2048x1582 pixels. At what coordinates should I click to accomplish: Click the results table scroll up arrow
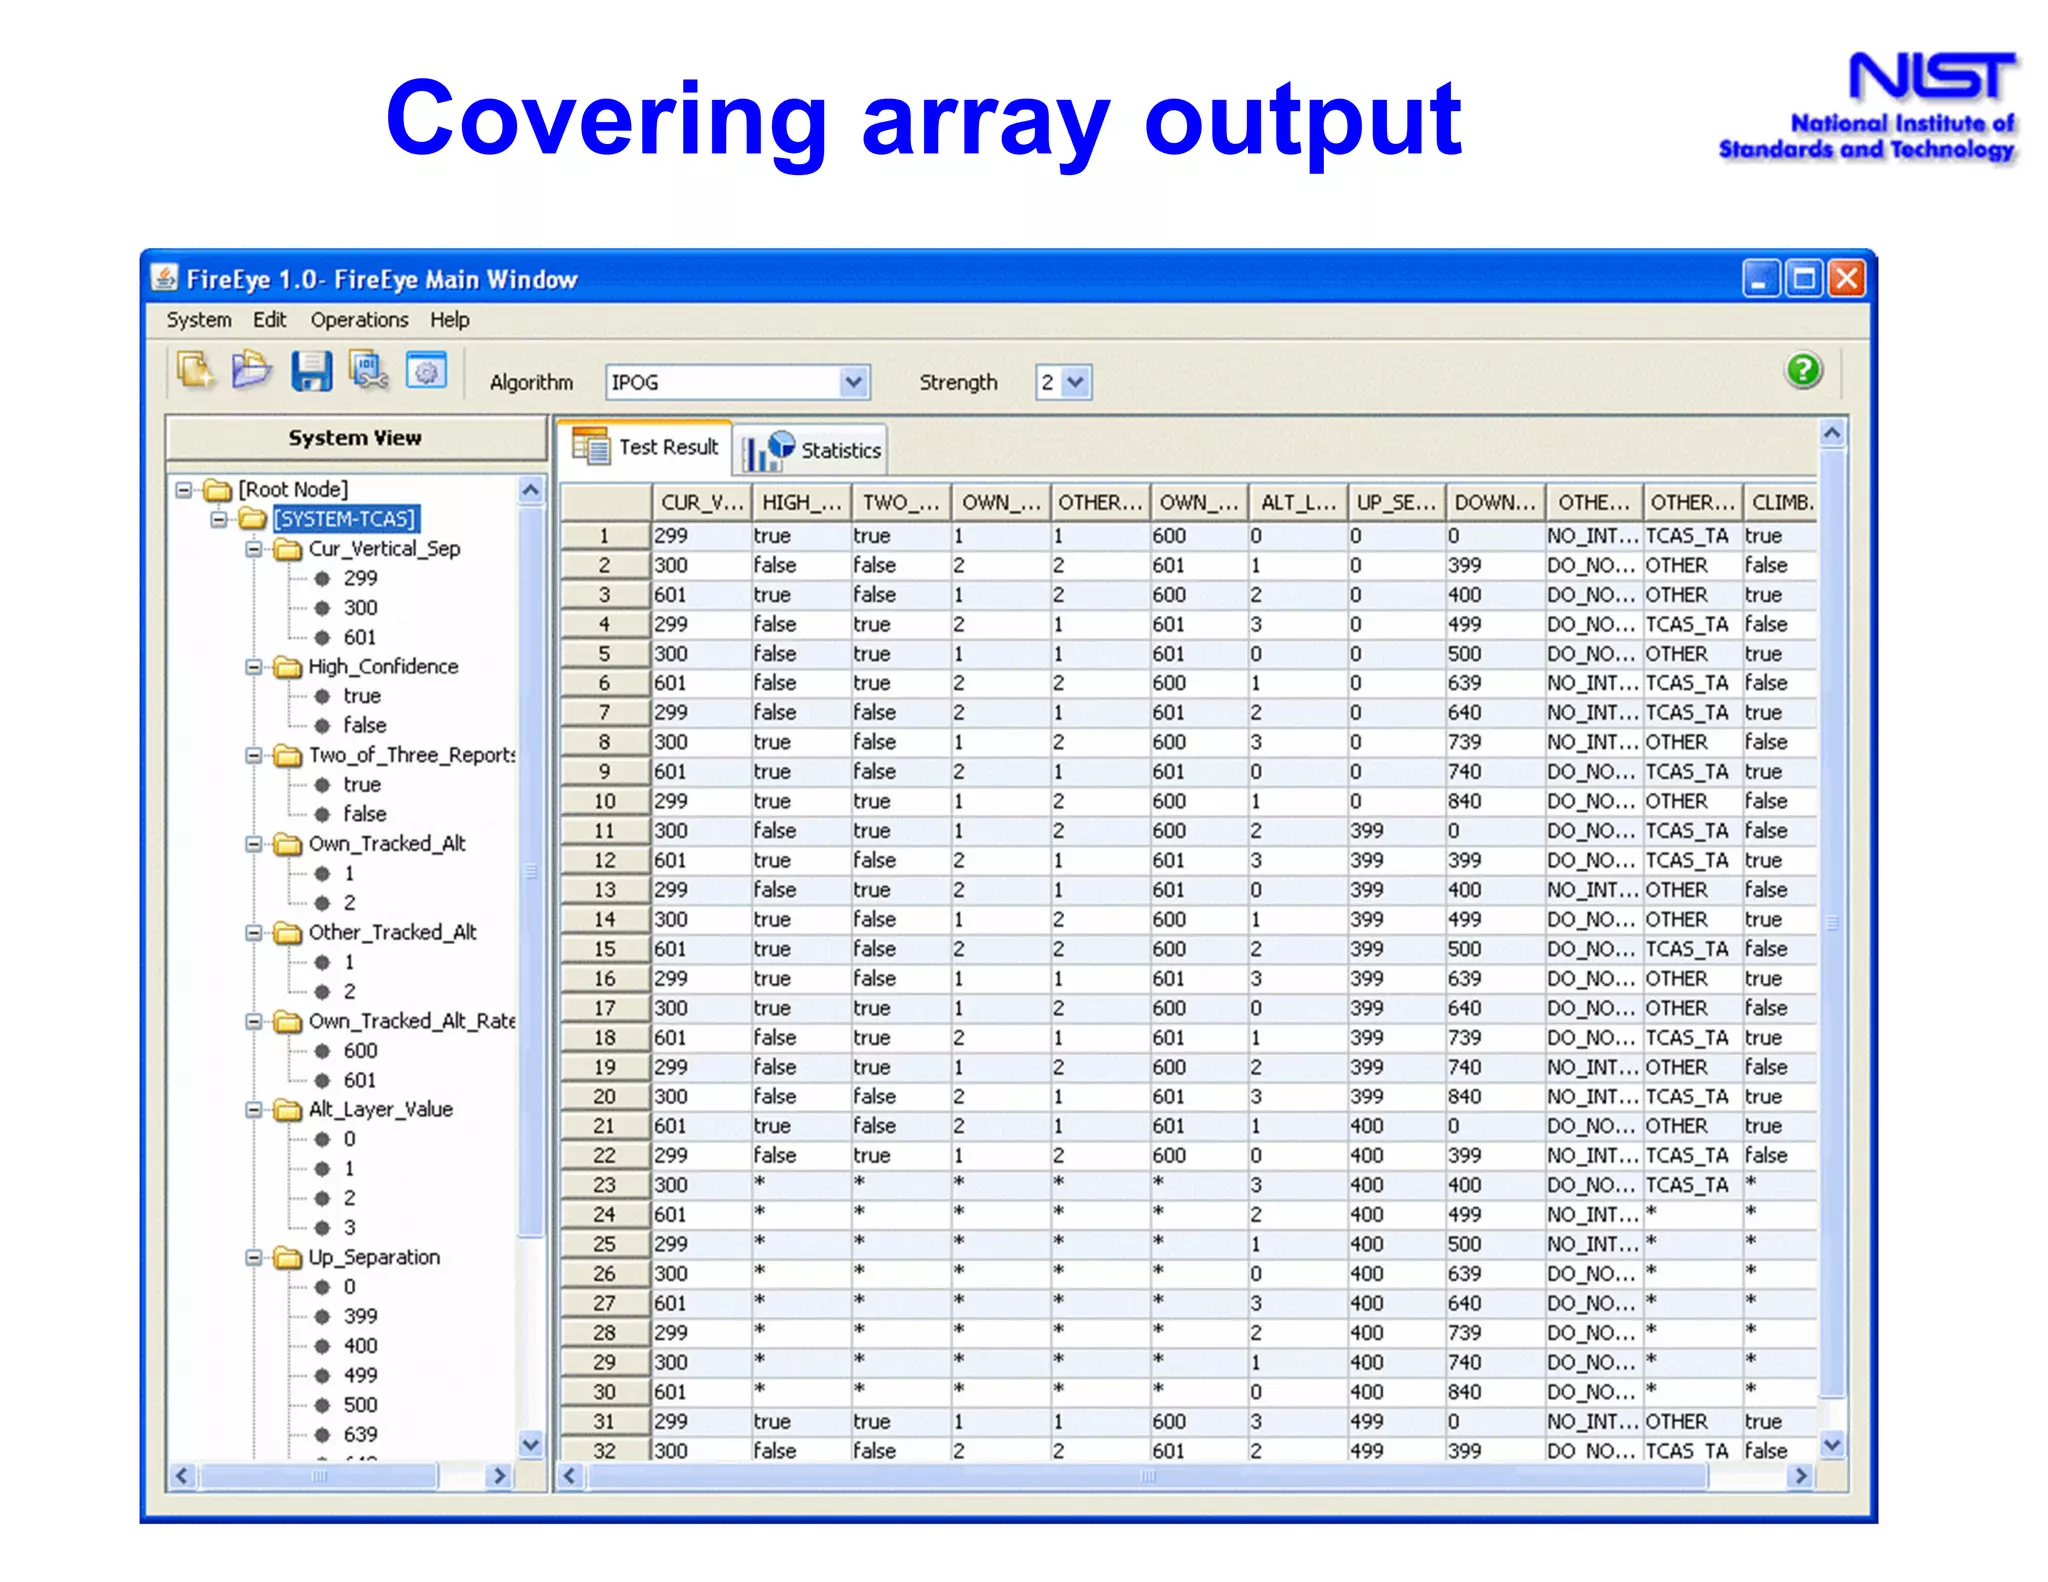(1832, 433)
